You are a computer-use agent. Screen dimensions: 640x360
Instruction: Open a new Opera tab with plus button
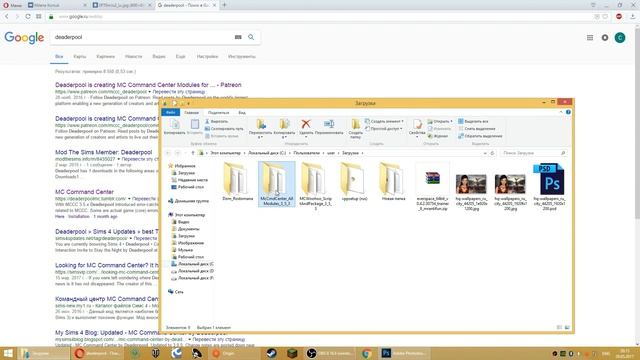point(224,5)
